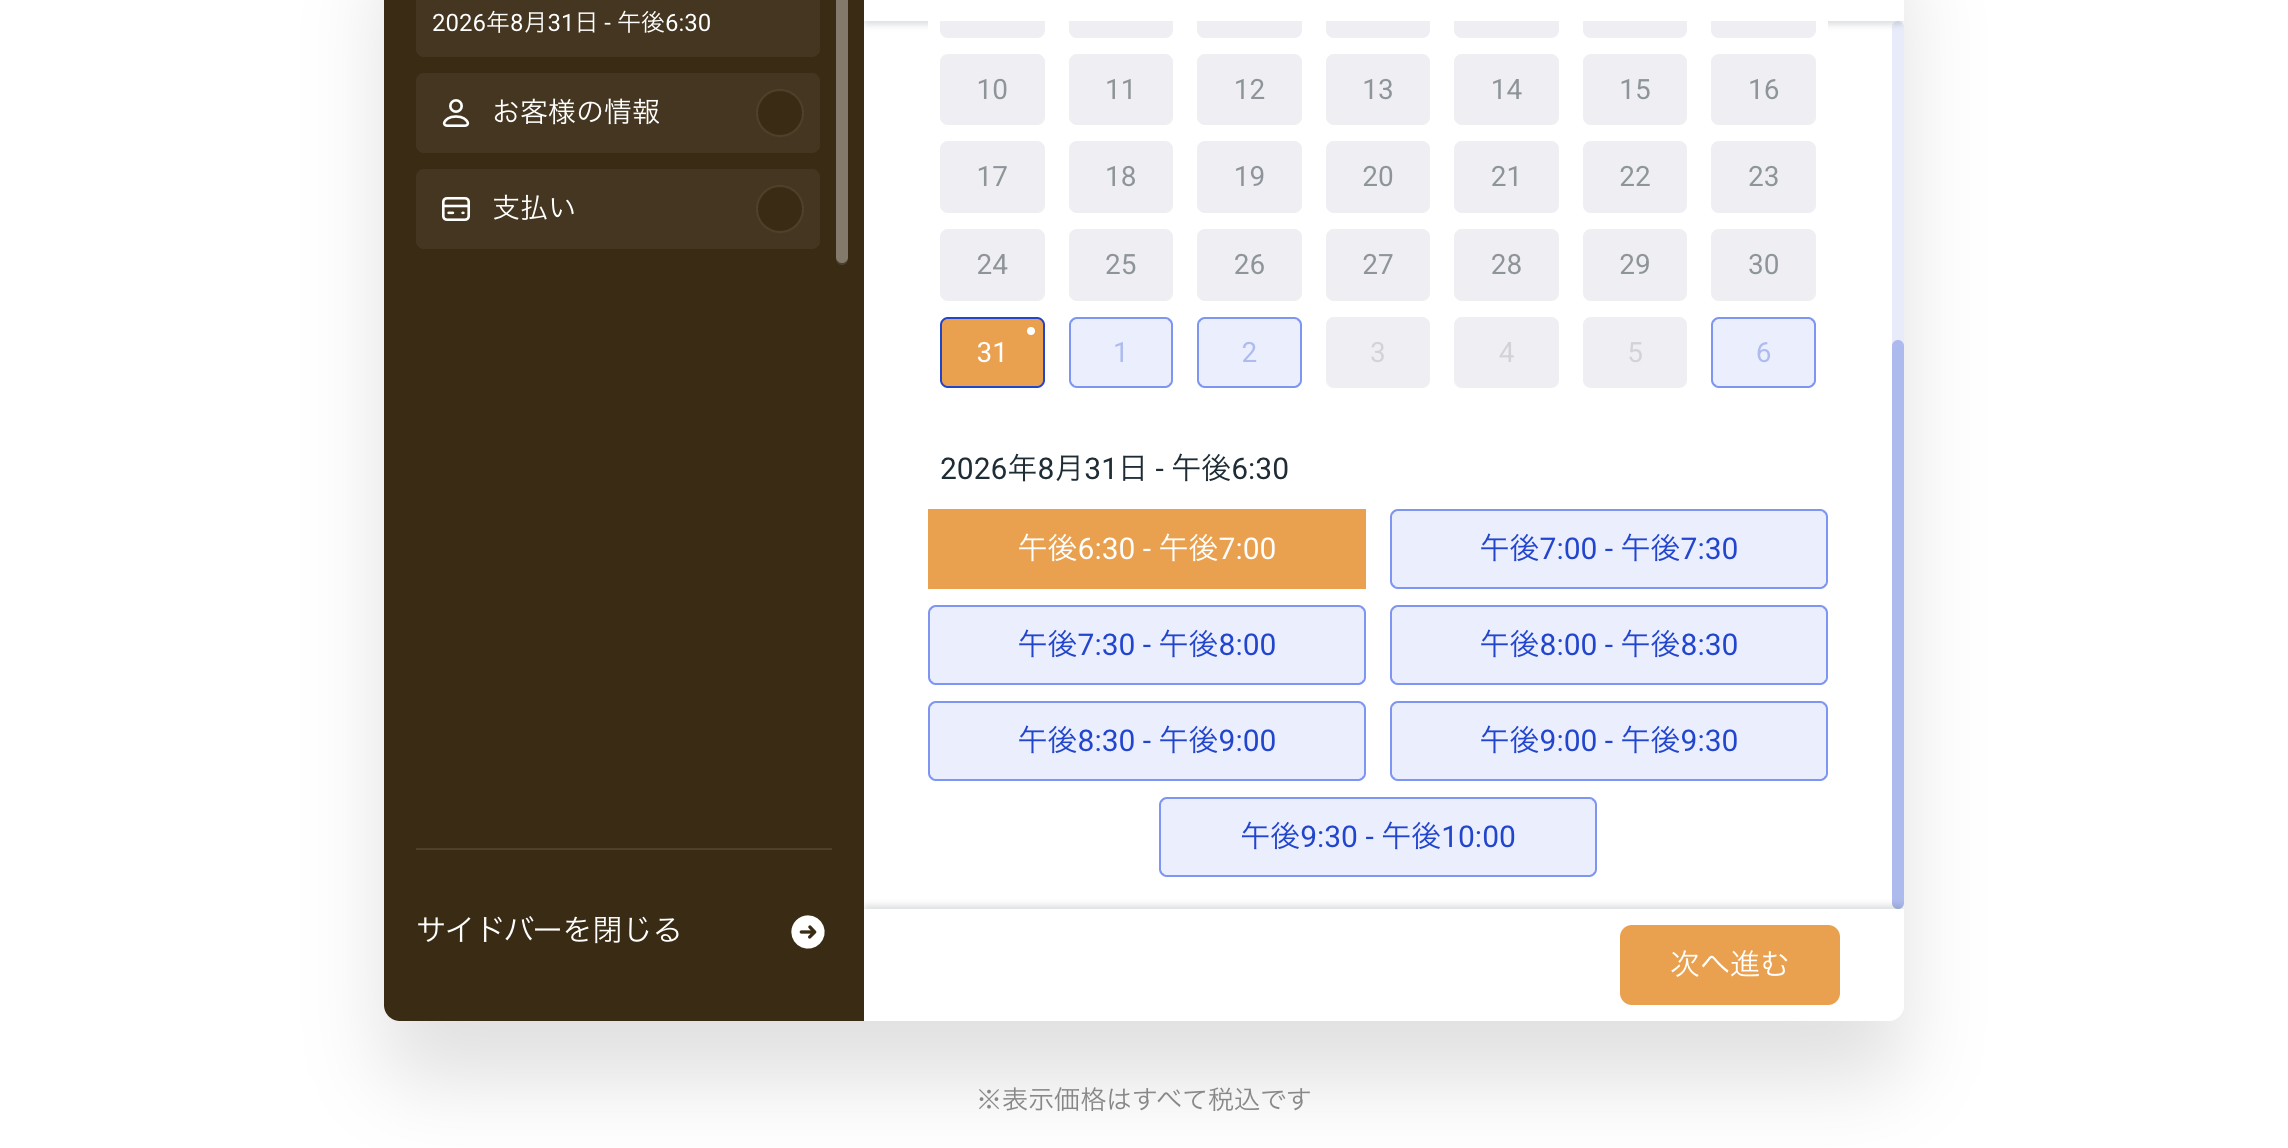Click calendar date 25
The height and width of the screenshot is (1148, 2288).
1121,265
